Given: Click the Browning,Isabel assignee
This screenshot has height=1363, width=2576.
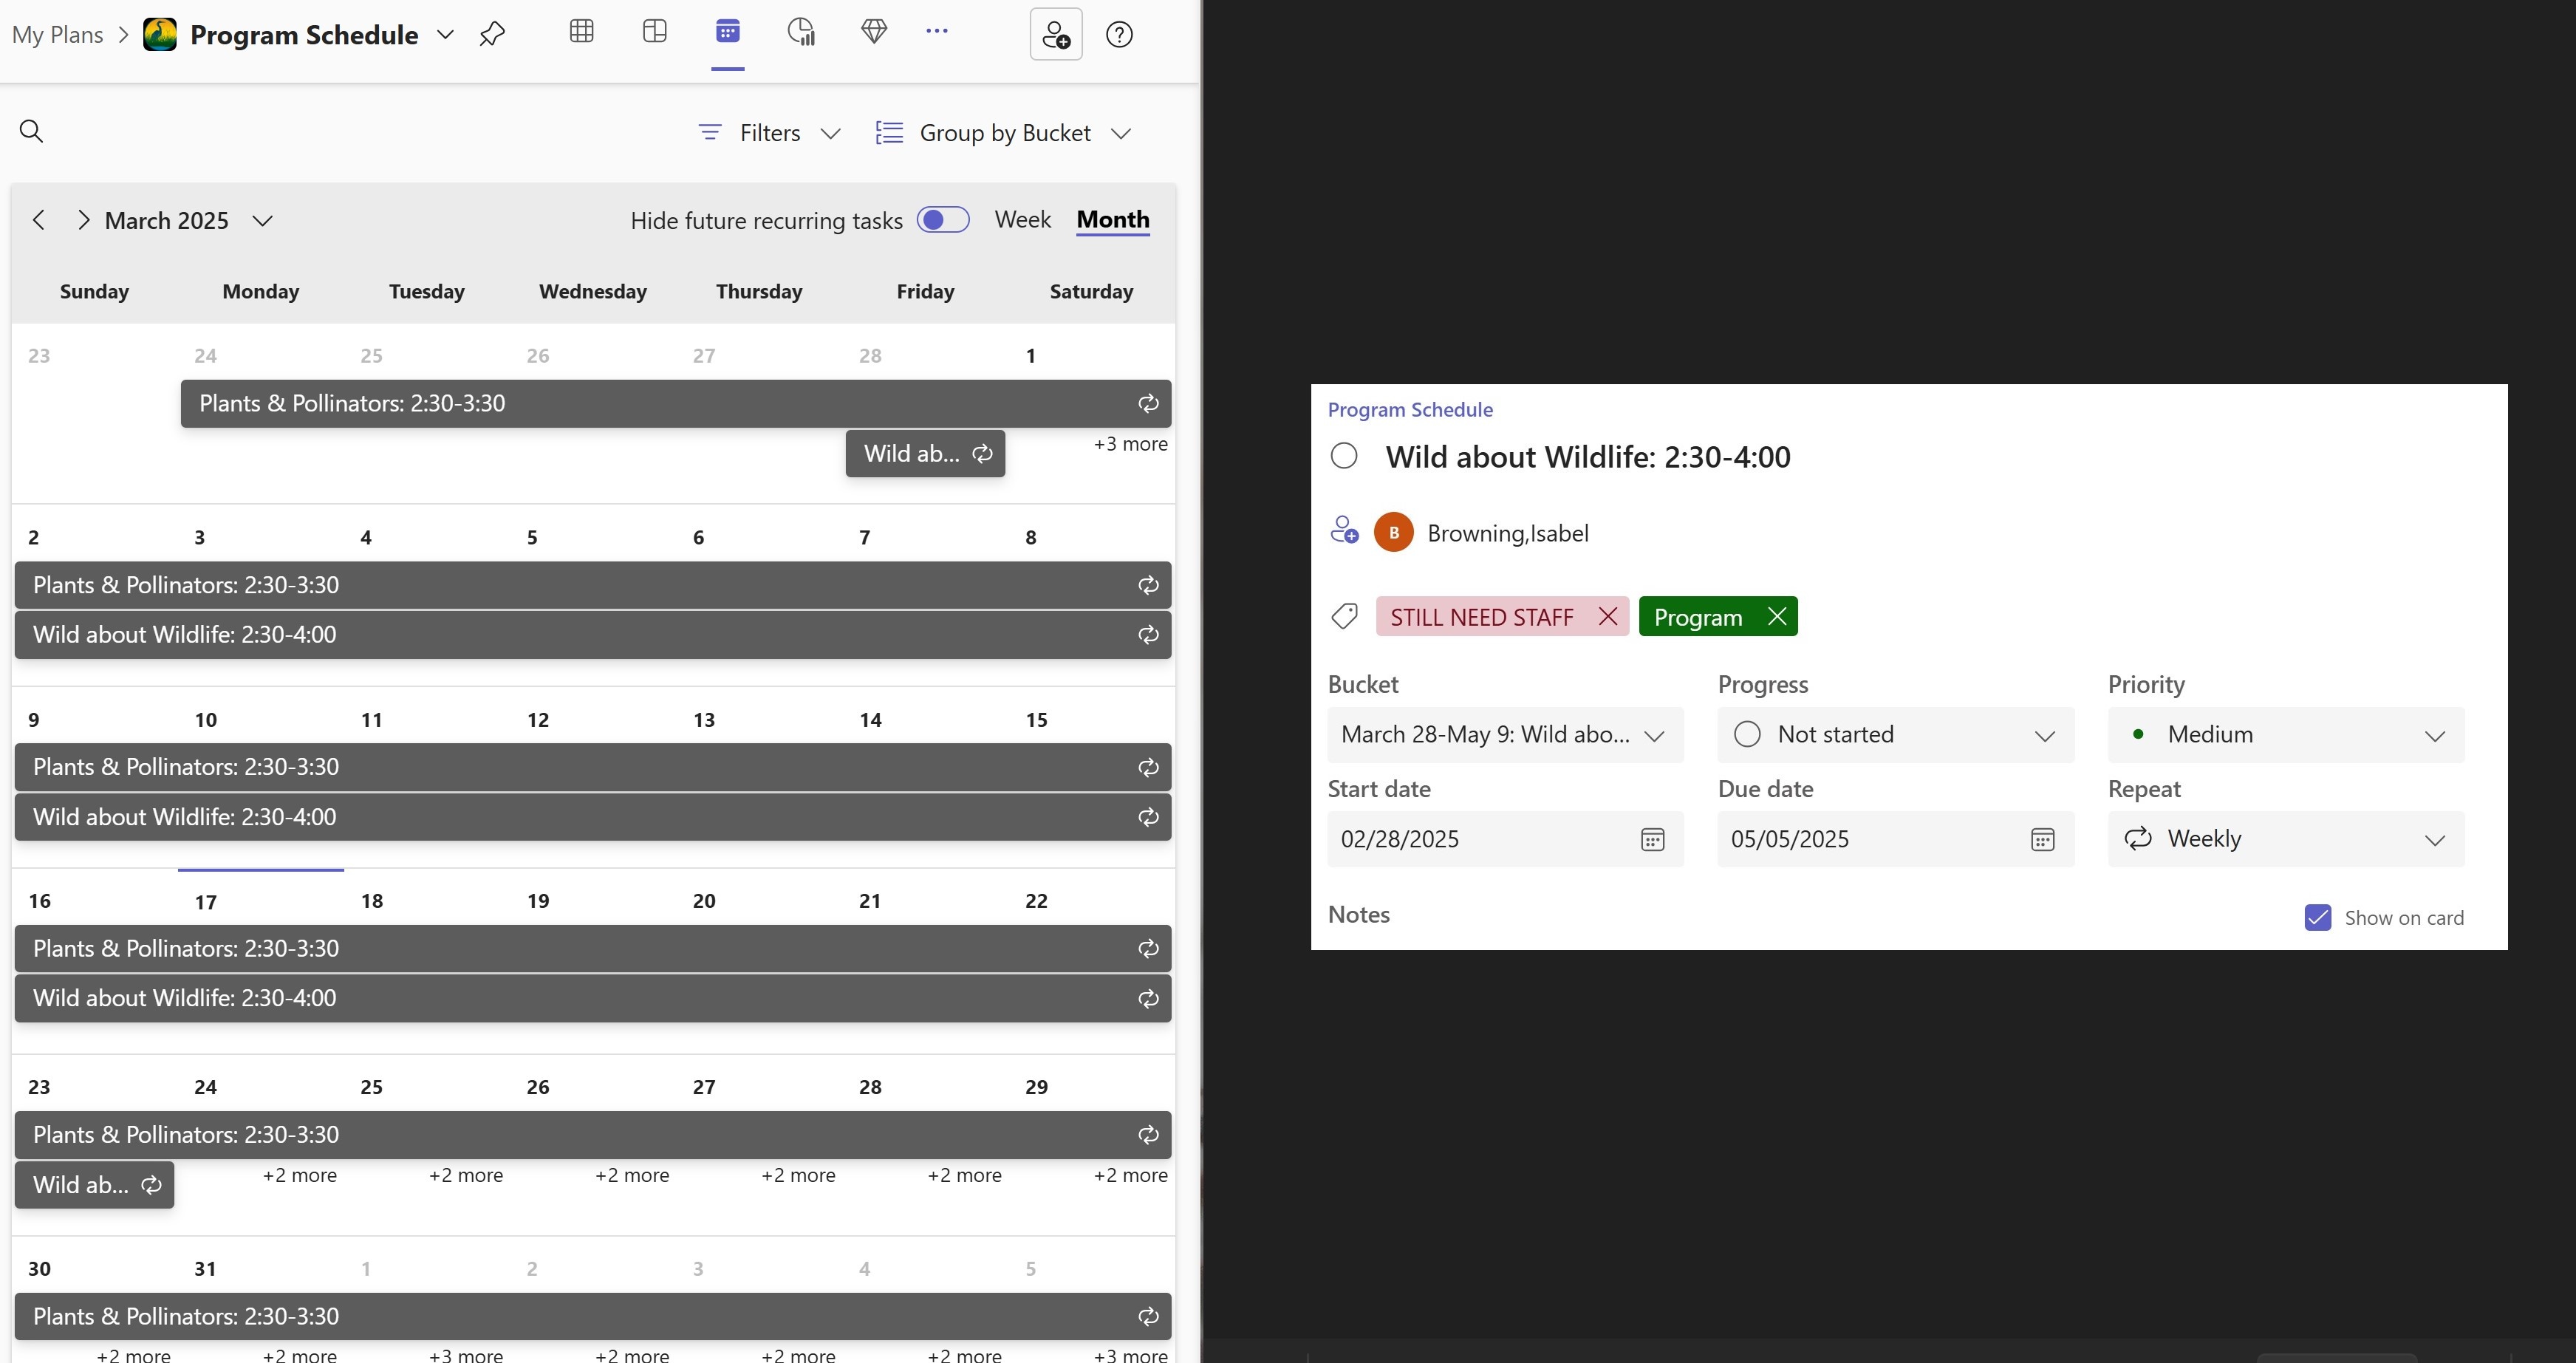Looking at the screenshot, I should 1481,532.
